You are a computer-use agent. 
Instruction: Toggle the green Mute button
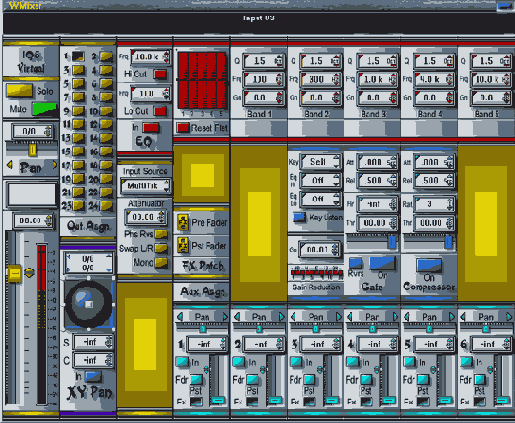[44, 109]
